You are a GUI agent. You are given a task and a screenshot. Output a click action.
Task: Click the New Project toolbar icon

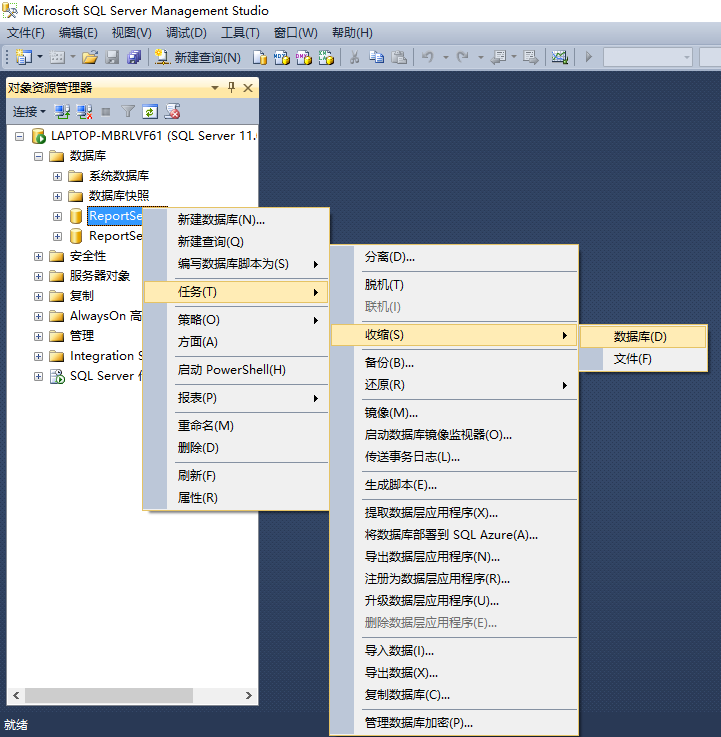pos(24,57)
